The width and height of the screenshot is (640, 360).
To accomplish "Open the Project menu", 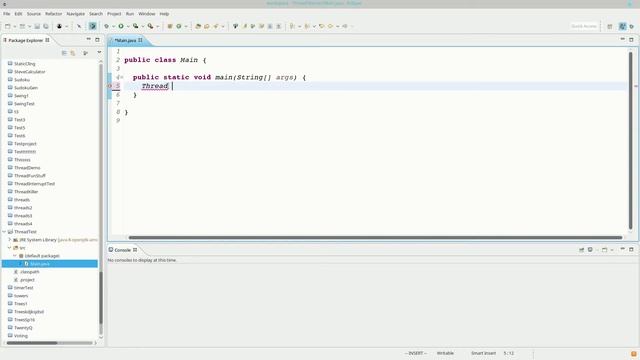I will [114, 14].
